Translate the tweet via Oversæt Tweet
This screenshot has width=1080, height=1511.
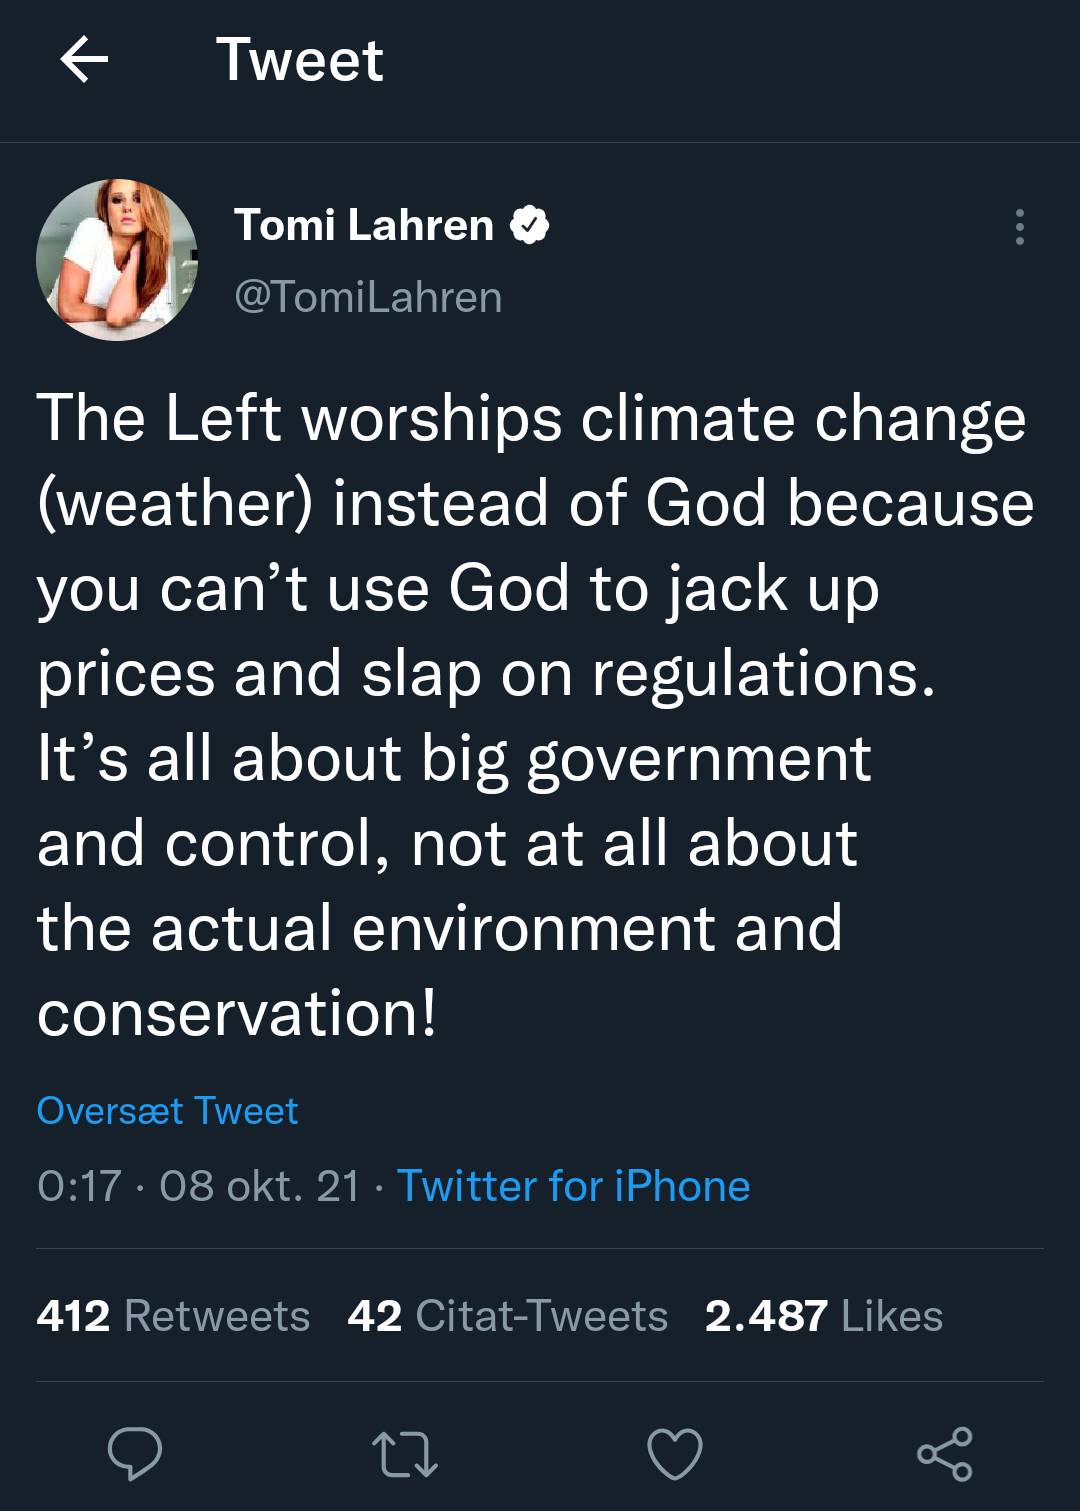[x=167, y=1110]
